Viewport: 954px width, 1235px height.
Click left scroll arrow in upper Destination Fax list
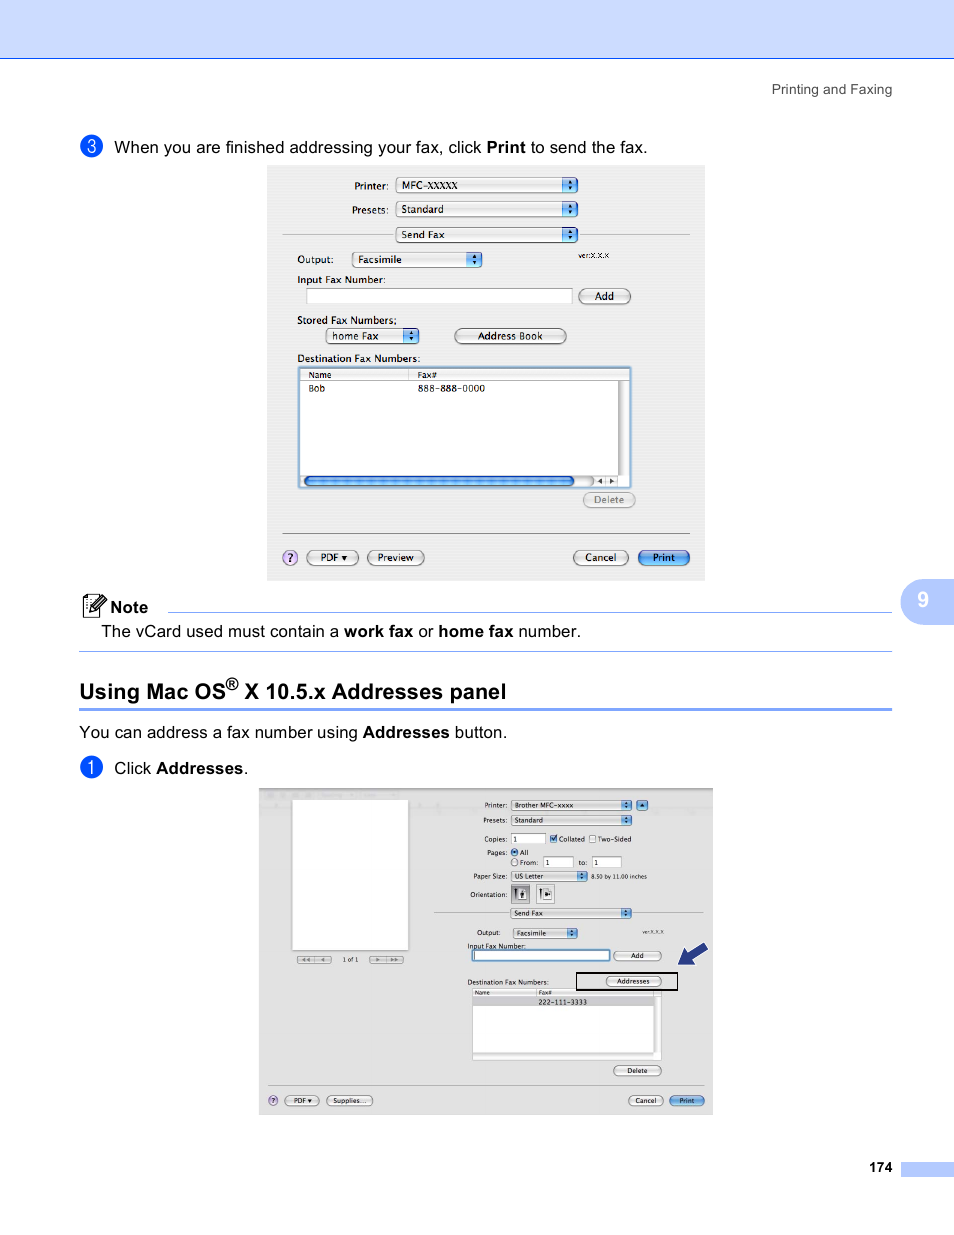pos(600,481)
